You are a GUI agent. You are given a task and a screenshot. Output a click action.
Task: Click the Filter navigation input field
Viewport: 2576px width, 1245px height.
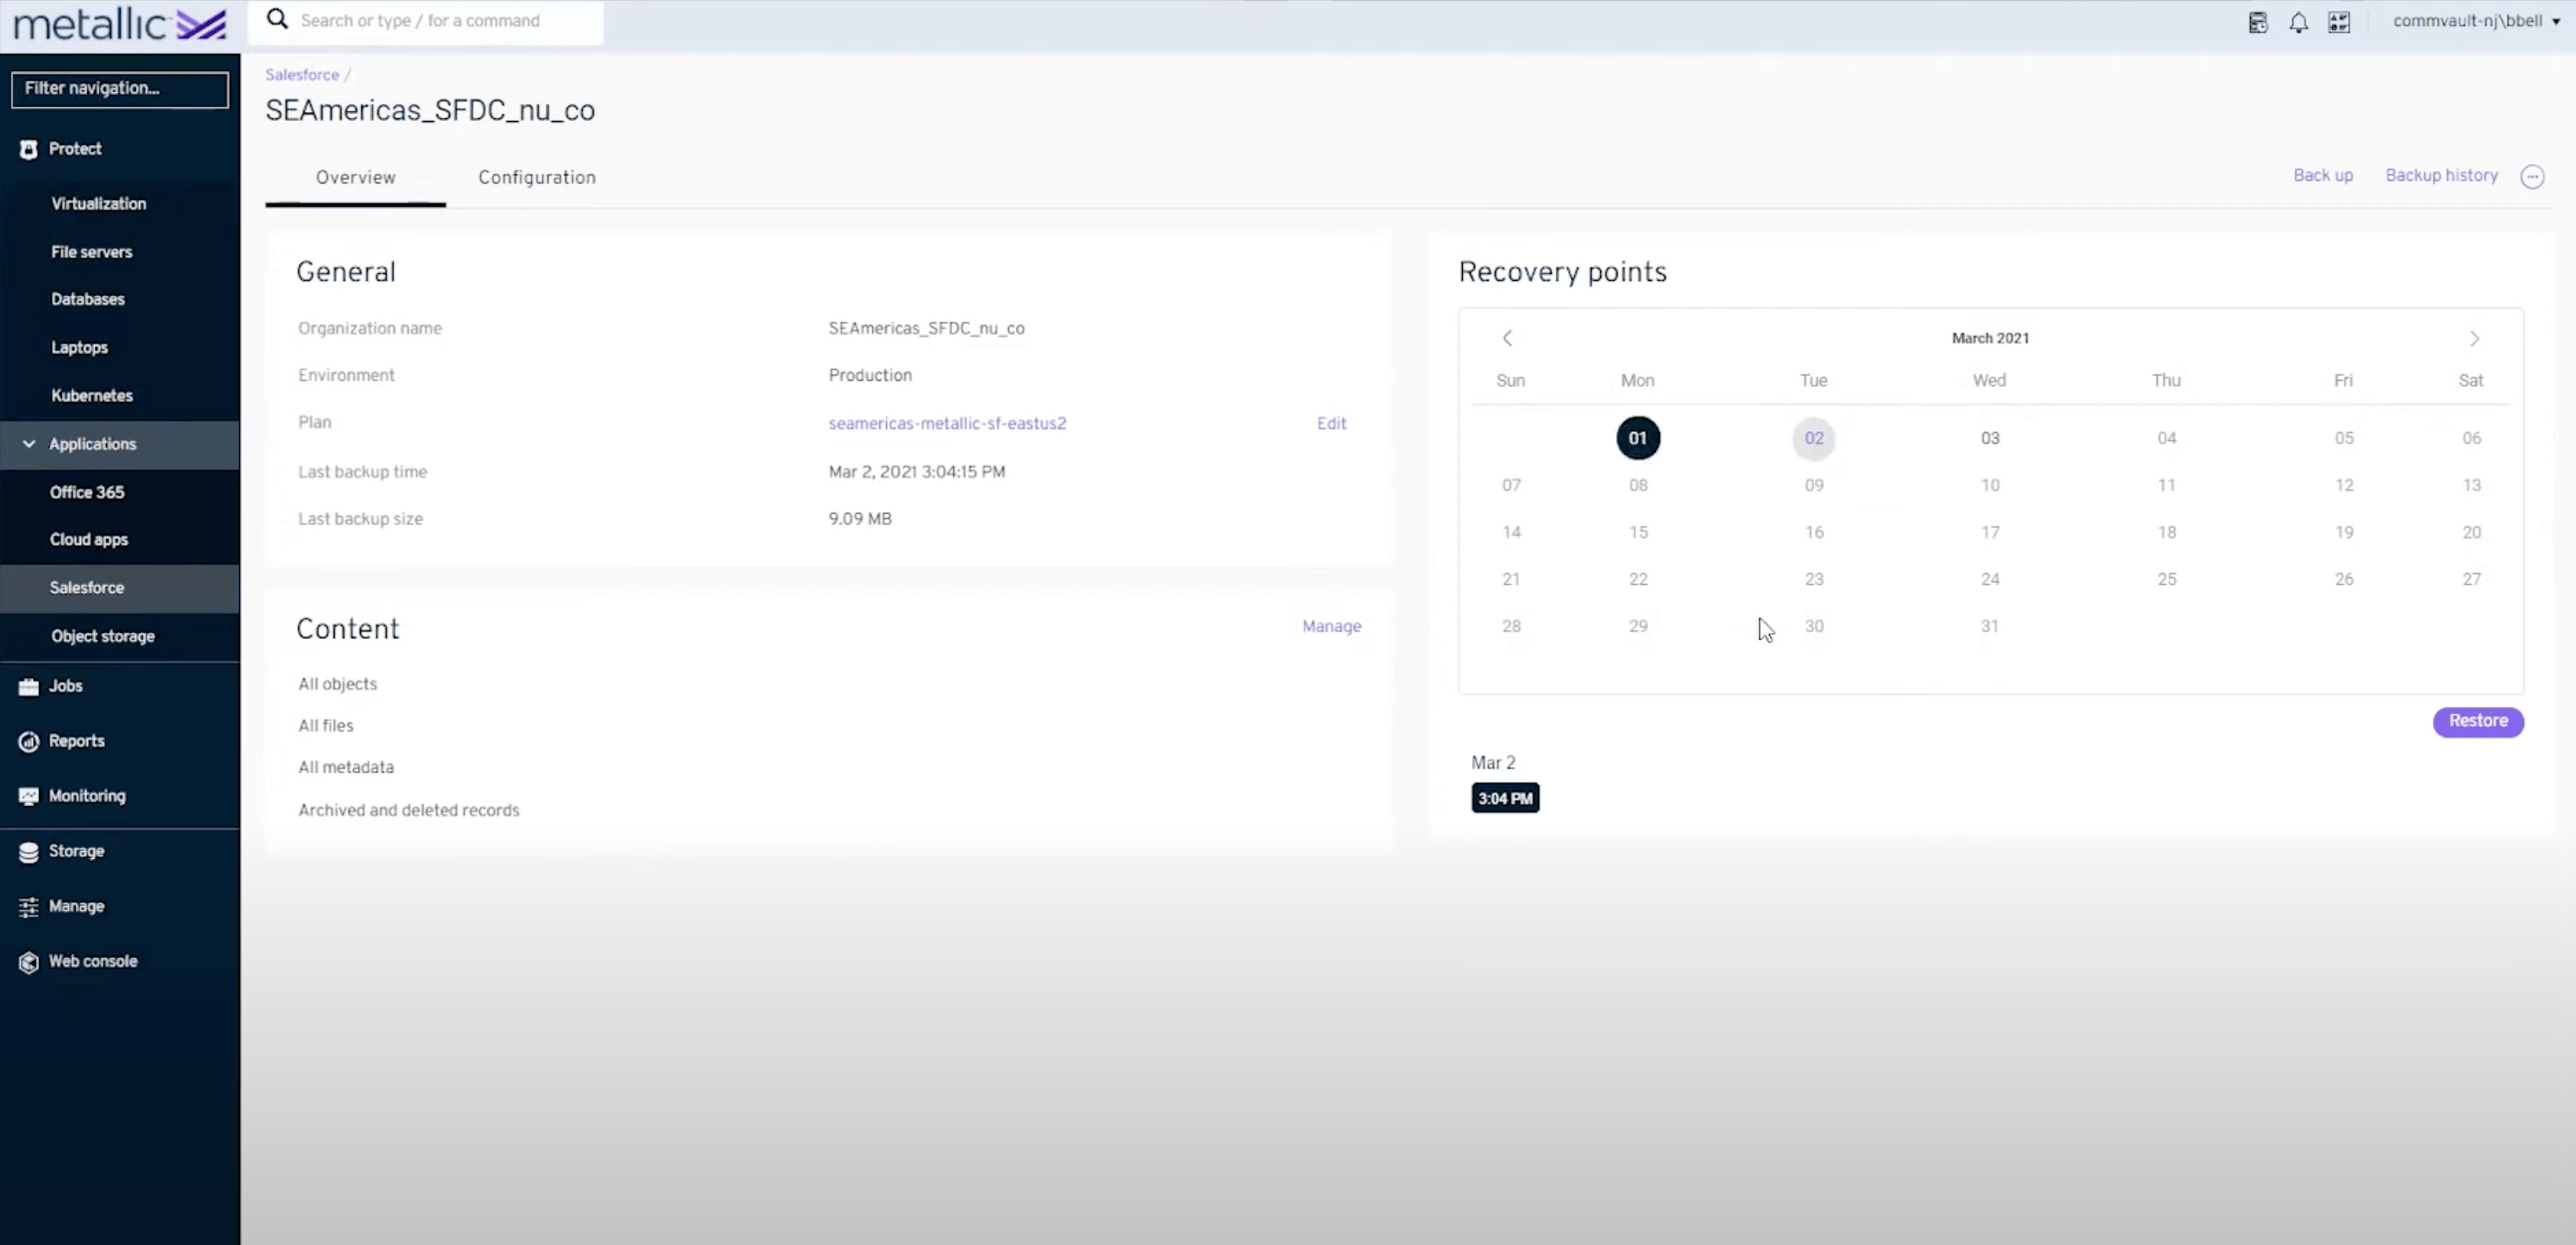pyautogui.click(x=120, y=89)
